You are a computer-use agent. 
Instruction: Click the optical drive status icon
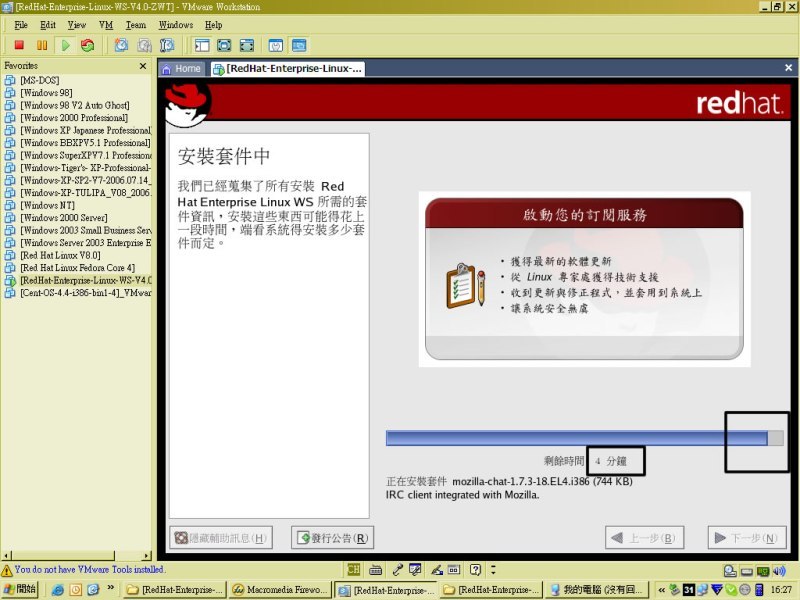pyautogui.click(x=746, y=571)
